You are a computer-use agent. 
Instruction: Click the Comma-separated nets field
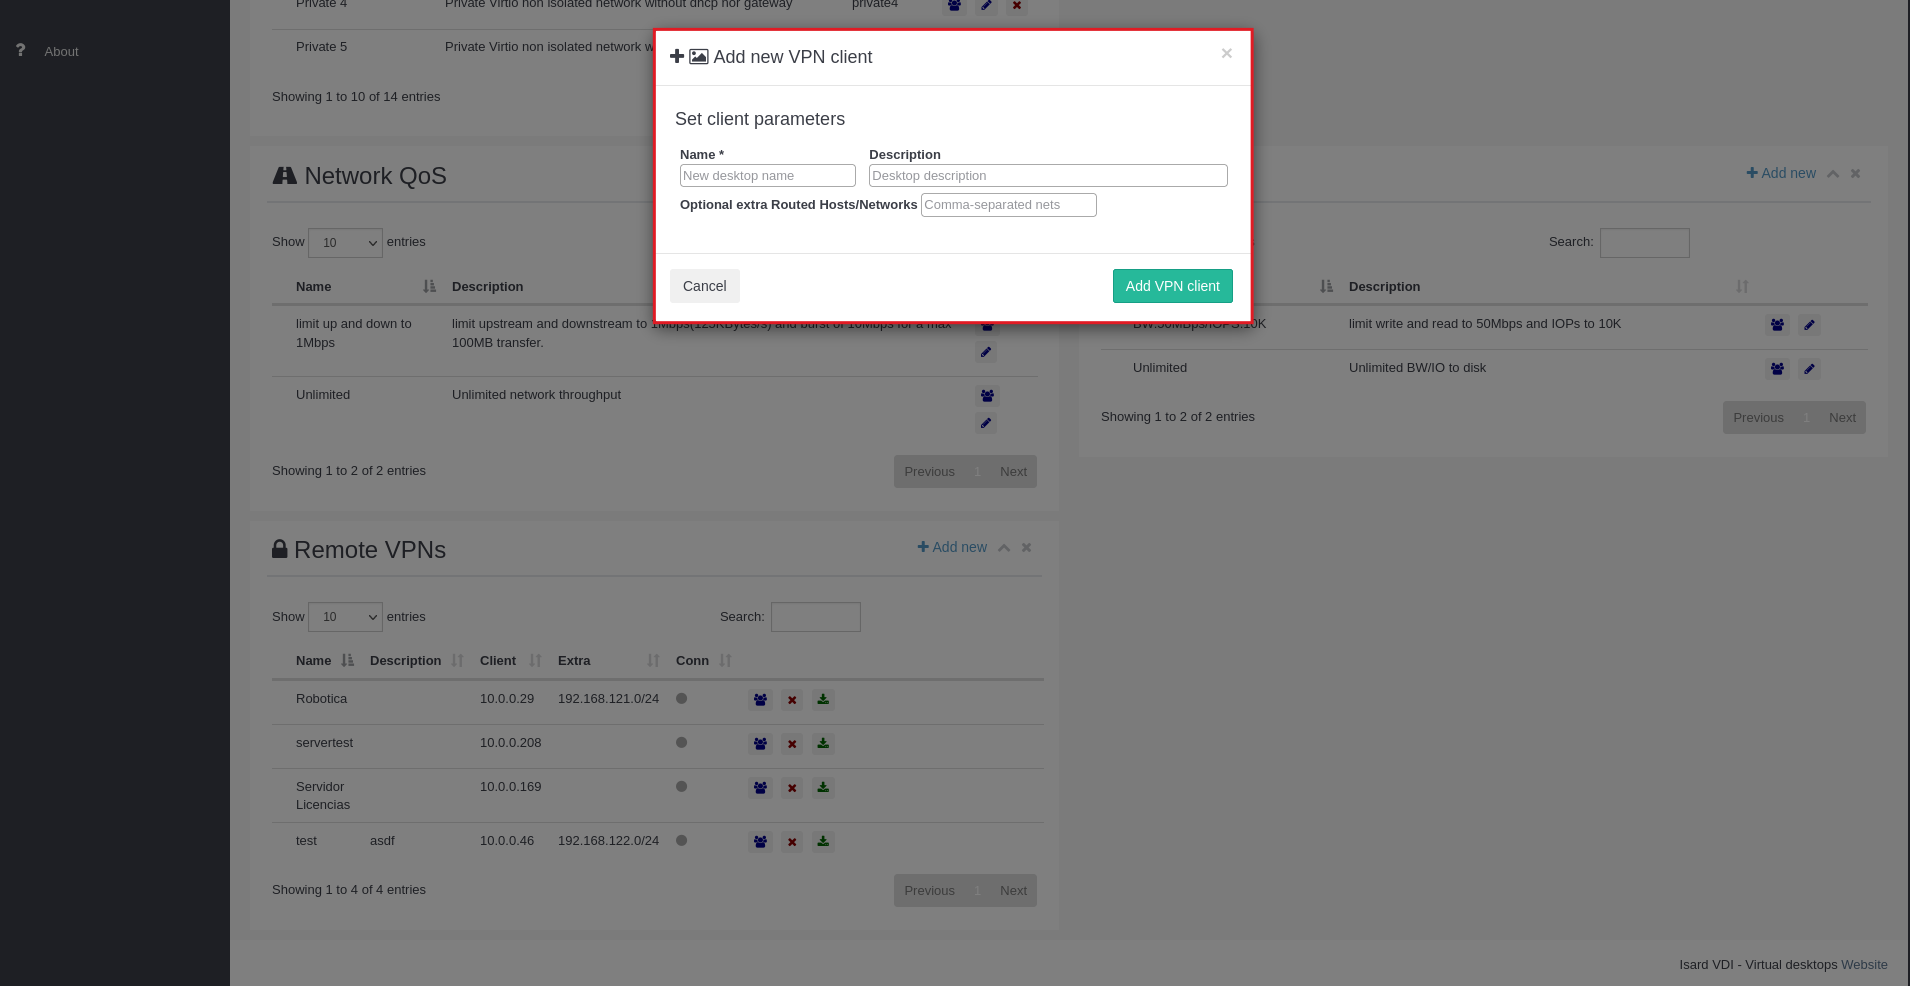coord(1008,205)
